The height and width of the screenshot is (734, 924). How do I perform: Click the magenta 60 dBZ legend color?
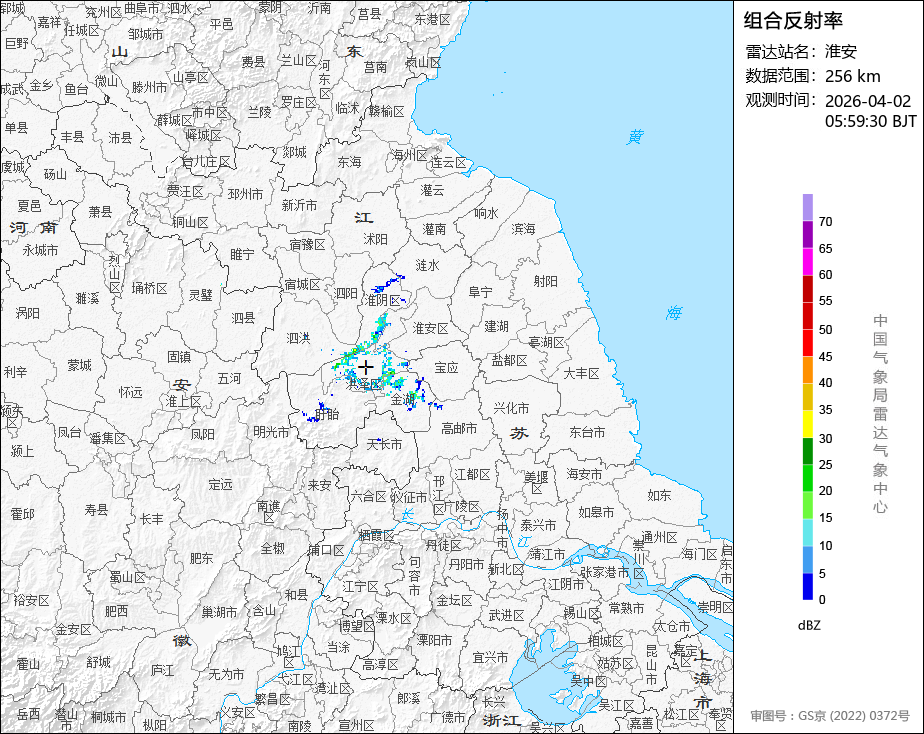pyautogui.click(x=807, y=262)
